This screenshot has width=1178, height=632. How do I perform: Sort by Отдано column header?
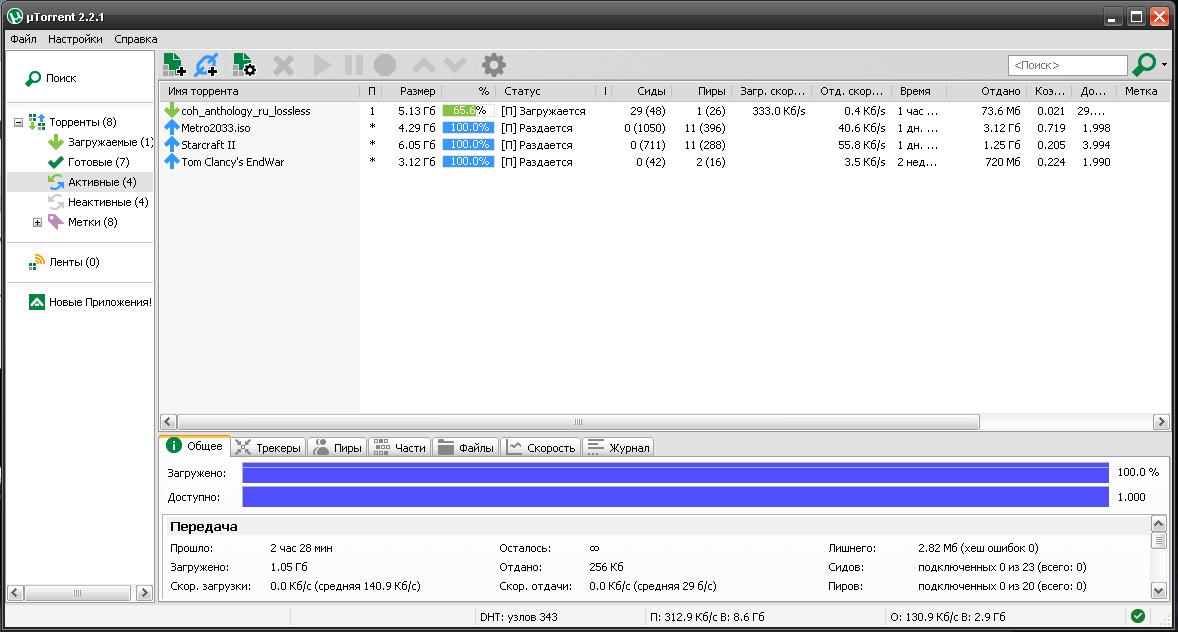pos(987,91)
